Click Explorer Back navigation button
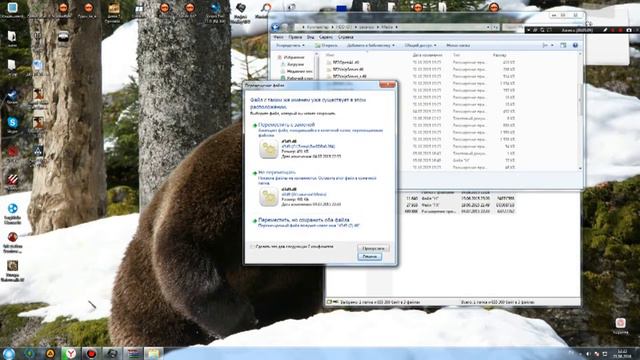The width and height of the screenshot is (640, 360). pyautogui.click(x=276, y=27)
